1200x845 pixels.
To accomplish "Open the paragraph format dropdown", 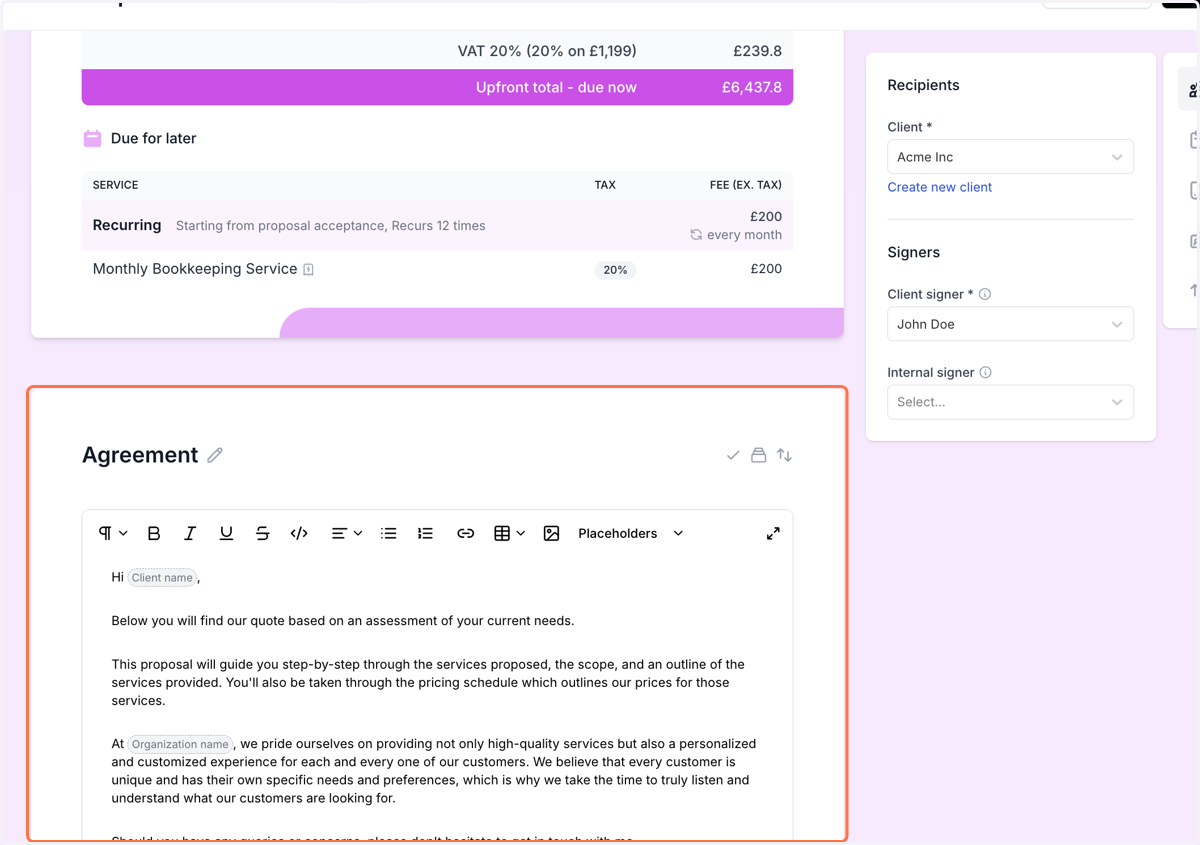I will (113, 533).
